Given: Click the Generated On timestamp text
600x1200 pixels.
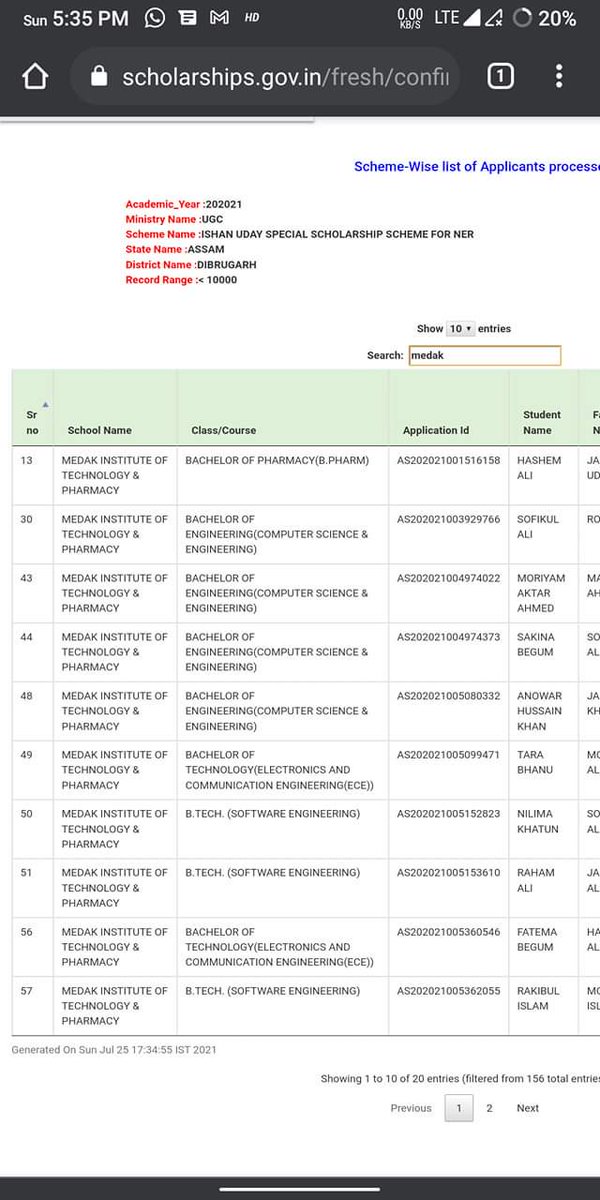Looking at the screenshot, I should (114, 1050).
